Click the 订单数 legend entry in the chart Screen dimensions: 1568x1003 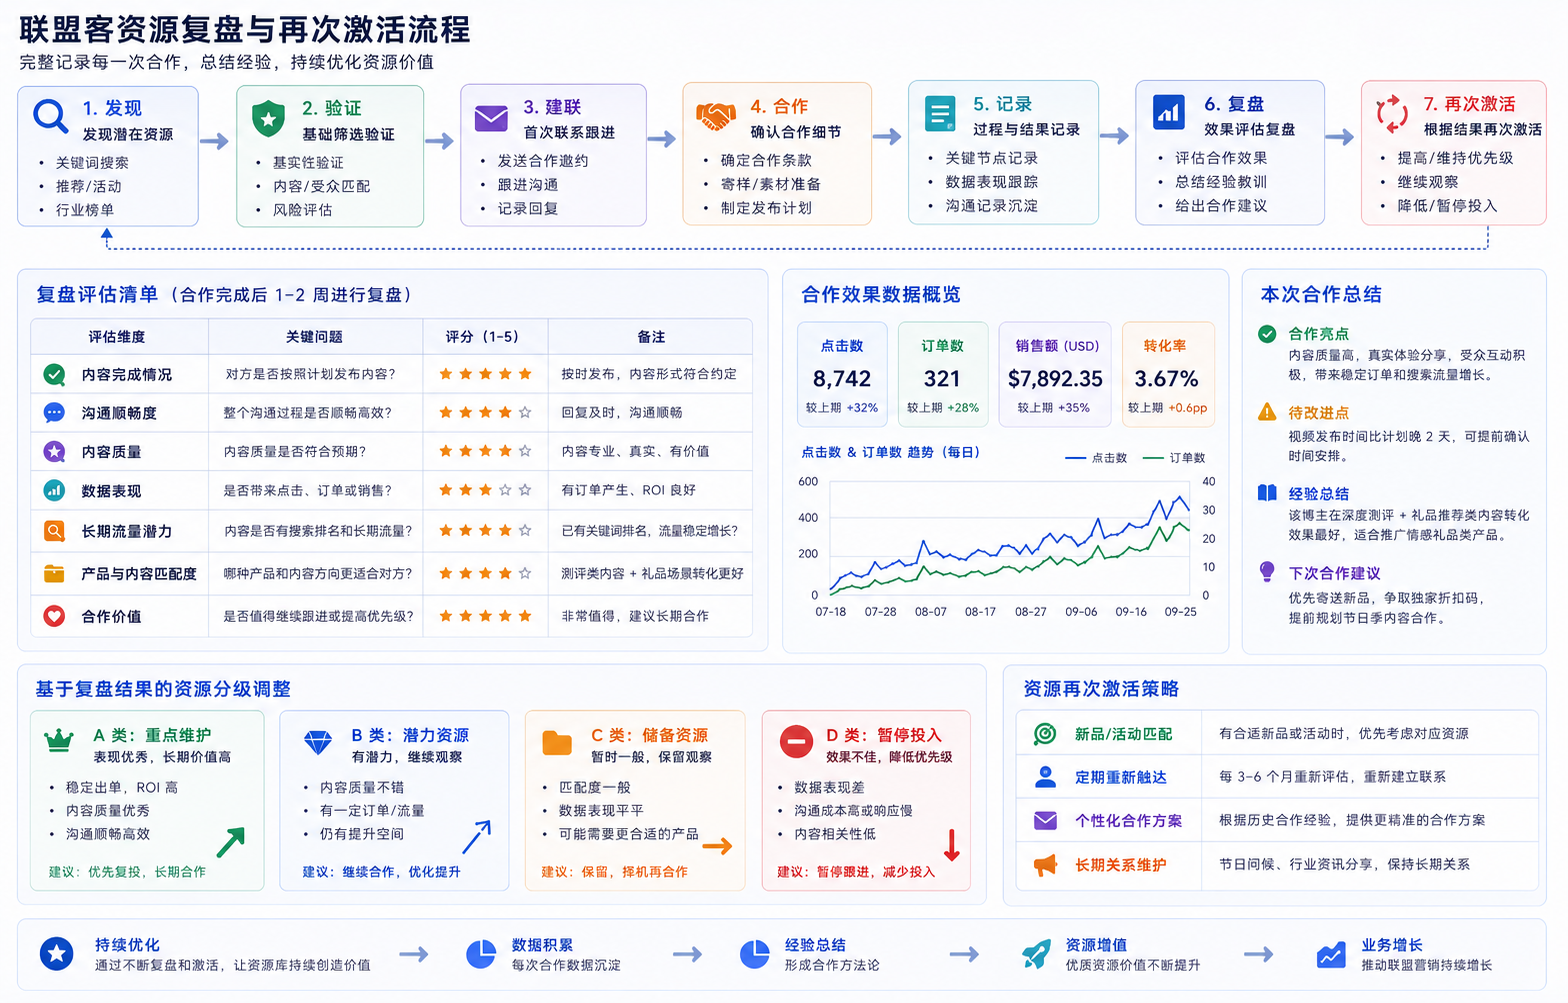pyautogui.click(x=1174, y=458)
